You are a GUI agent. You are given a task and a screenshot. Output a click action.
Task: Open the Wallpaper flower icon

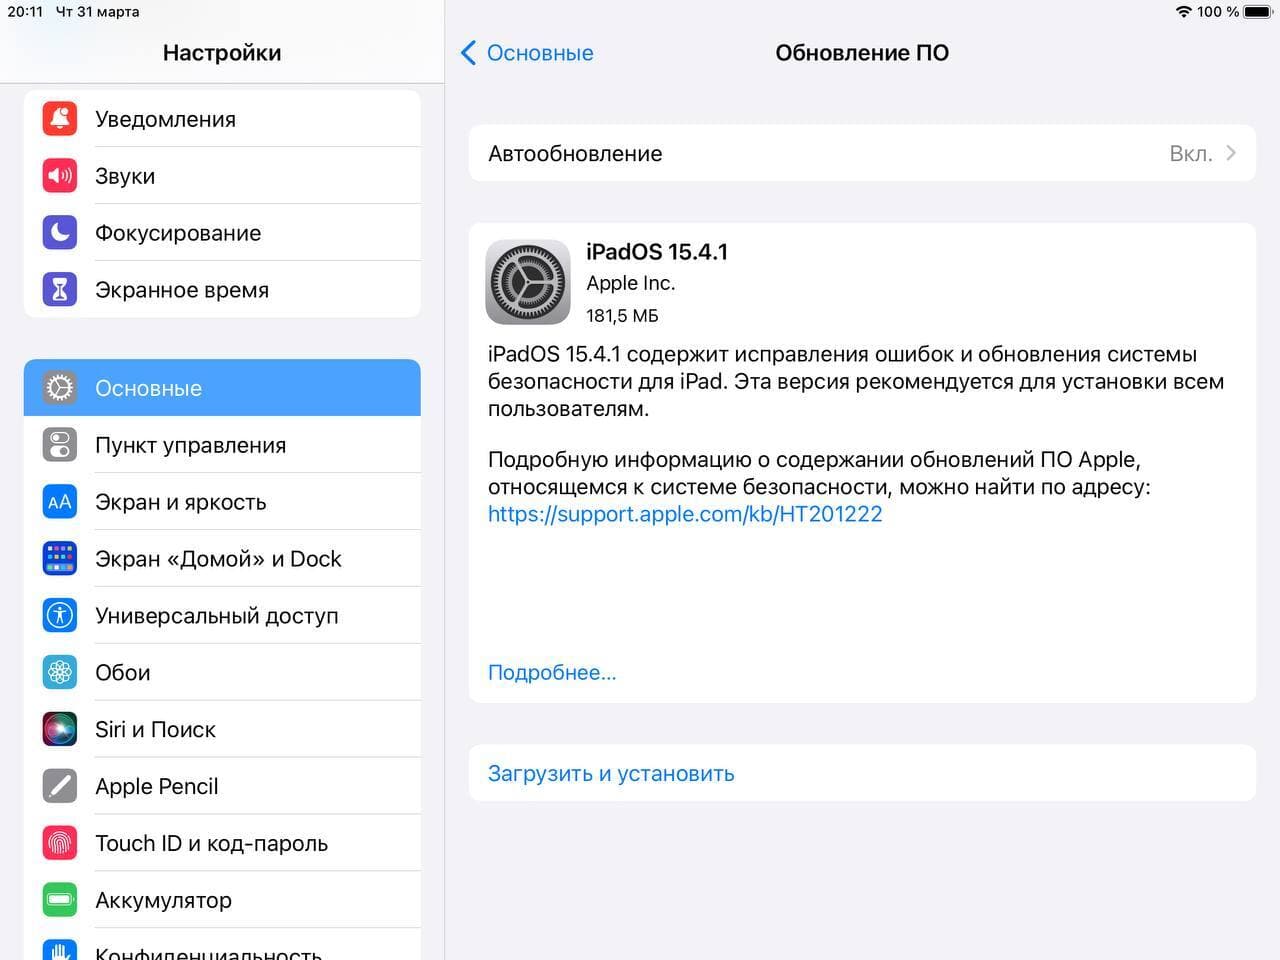(60, 672)
